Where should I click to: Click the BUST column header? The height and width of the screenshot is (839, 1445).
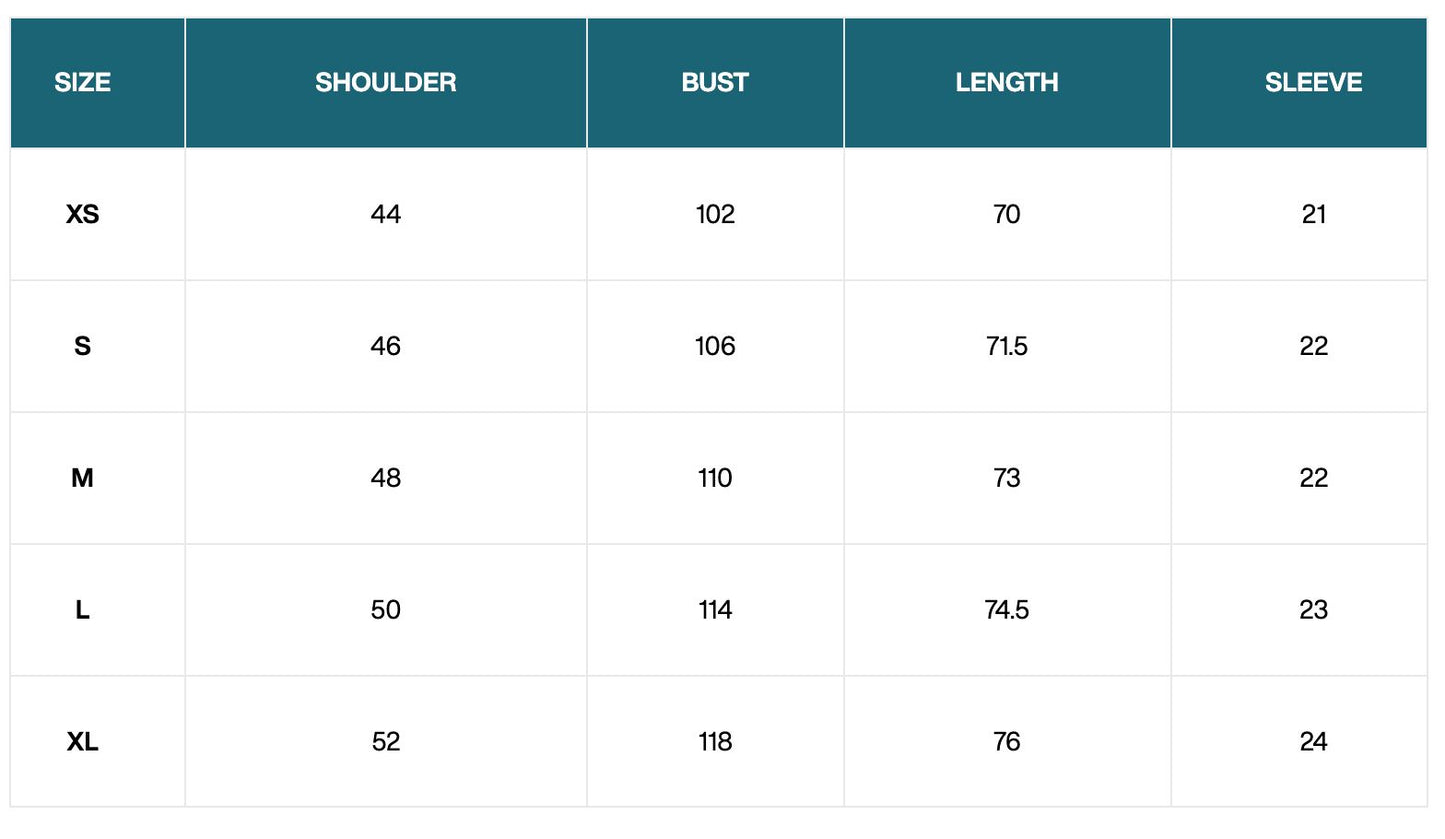click(x=714, y=82)
